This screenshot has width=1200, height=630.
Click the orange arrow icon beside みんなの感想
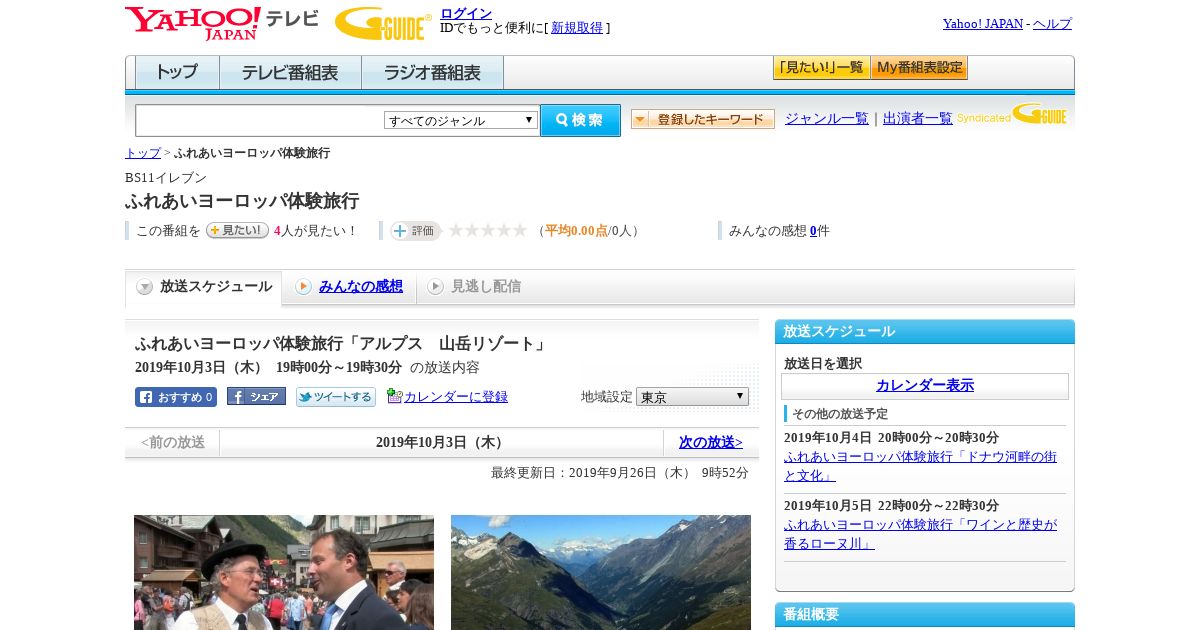coord(303,287)
